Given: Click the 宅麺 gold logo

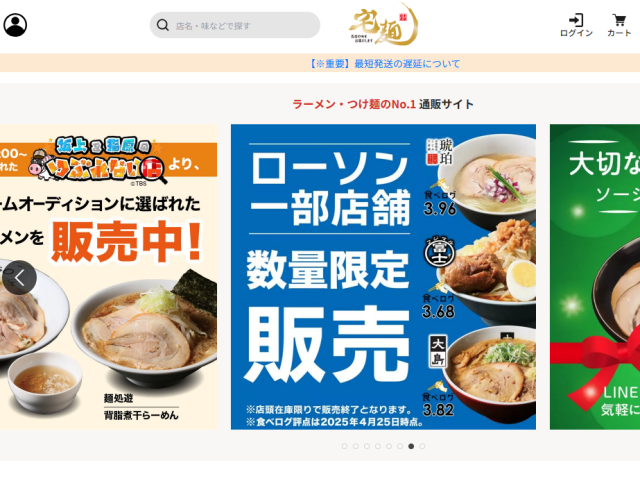Looking at the screenshot, I should [x=383, y=24].
